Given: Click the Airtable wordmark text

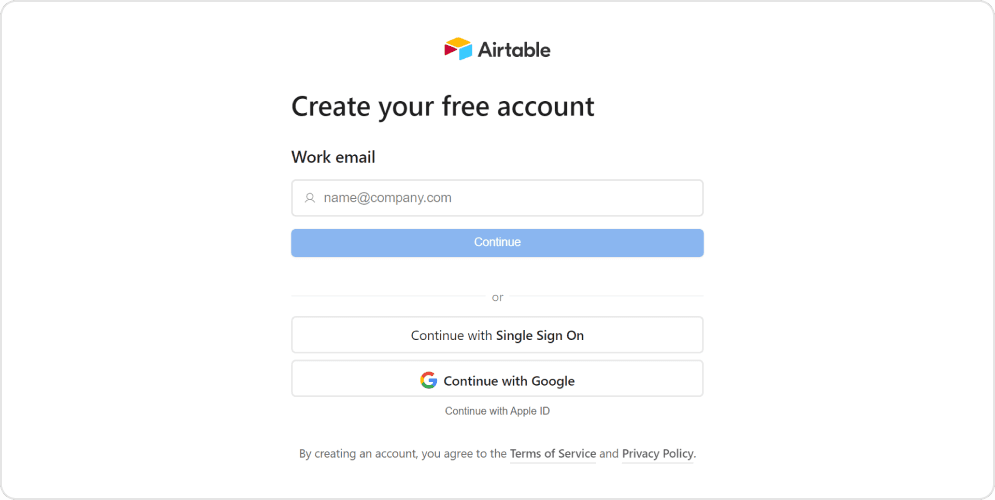Looking at the screenshot, I should (x=514, y=49).
